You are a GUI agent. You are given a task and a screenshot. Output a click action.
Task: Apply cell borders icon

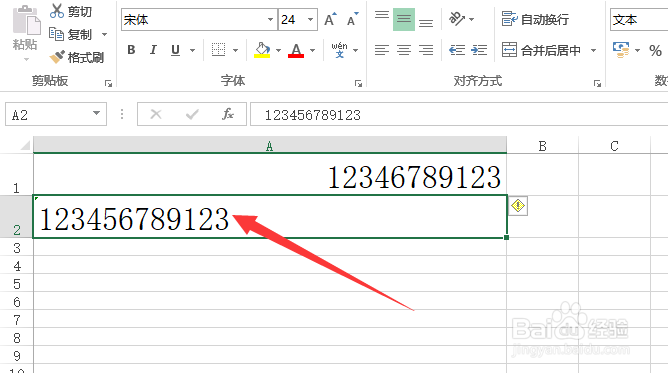[219, 50]
